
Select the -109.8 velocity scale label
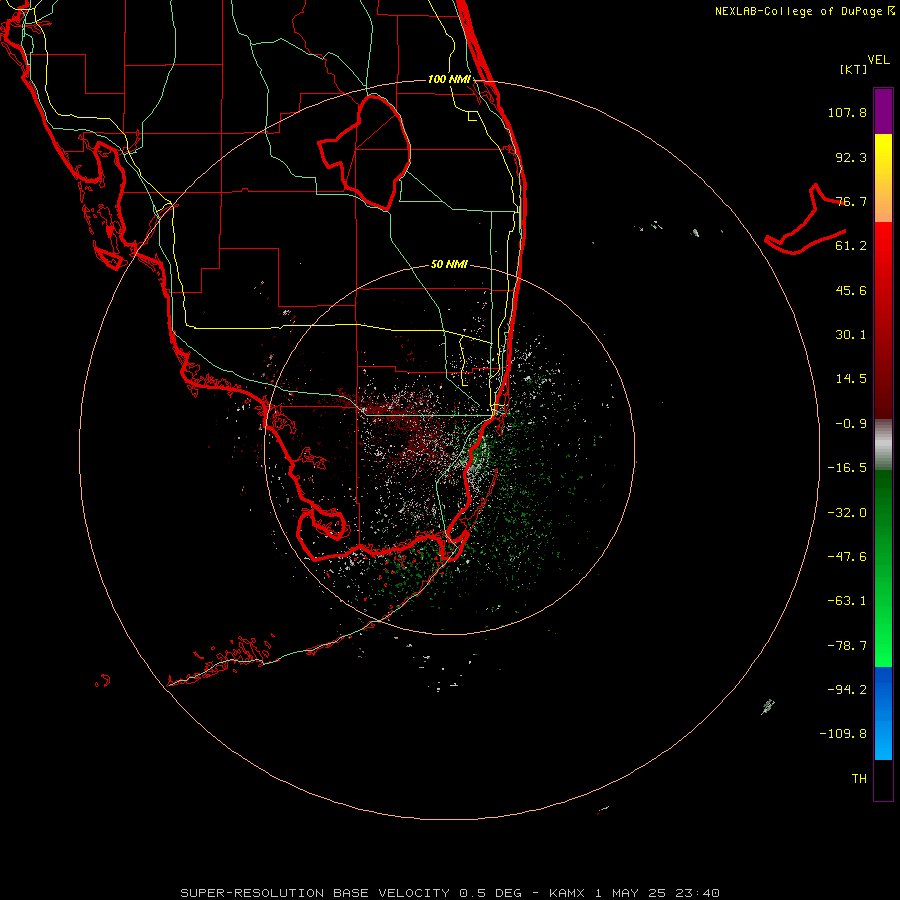(843, 734)
